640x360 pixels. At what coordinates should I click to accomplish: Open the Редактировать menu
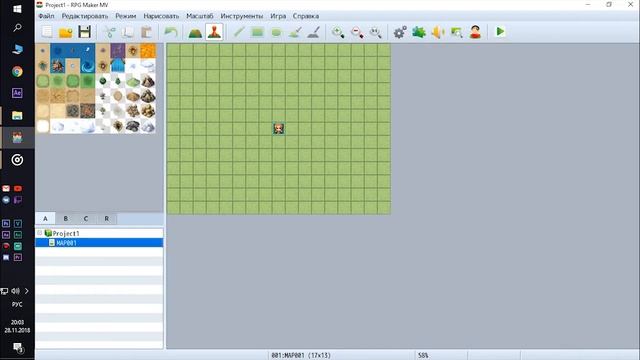point(85,16)
